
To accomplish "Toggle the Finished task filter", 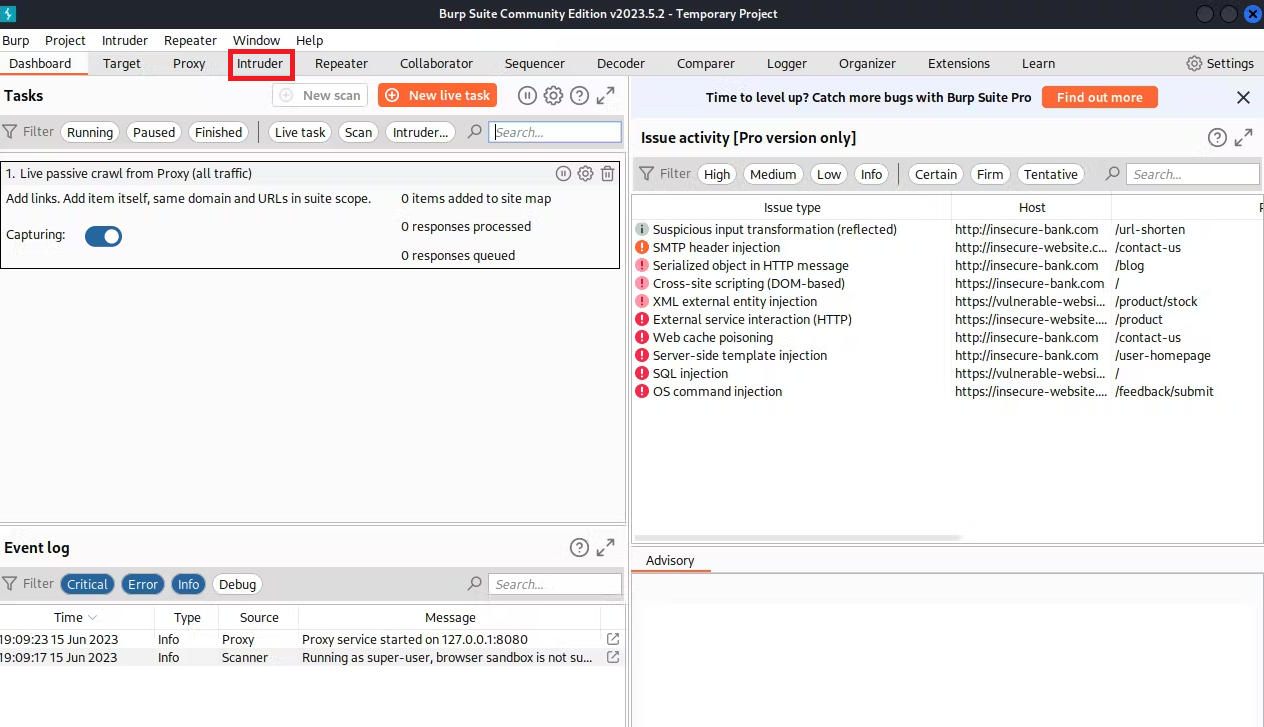I will (218, 132).
